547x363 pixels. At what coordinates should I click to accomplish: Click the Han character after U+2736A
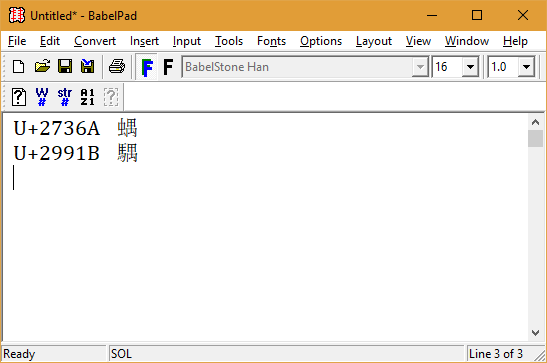pos(127,128)
